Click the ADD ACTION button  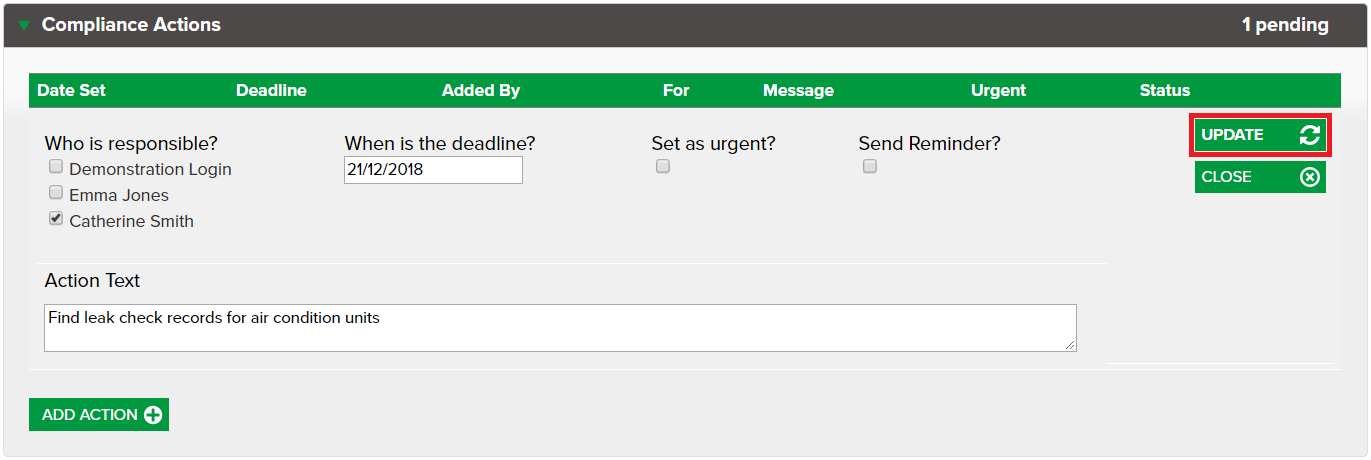coord(99,415)
